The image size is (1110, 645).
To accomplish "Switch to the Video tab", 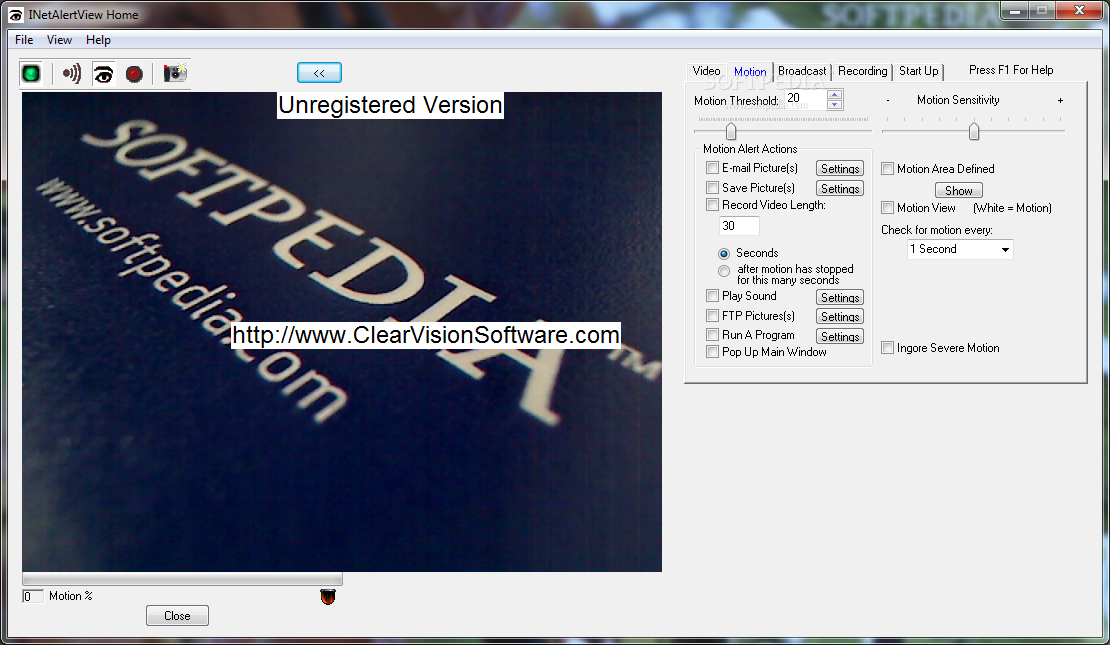I will (706, 71).
